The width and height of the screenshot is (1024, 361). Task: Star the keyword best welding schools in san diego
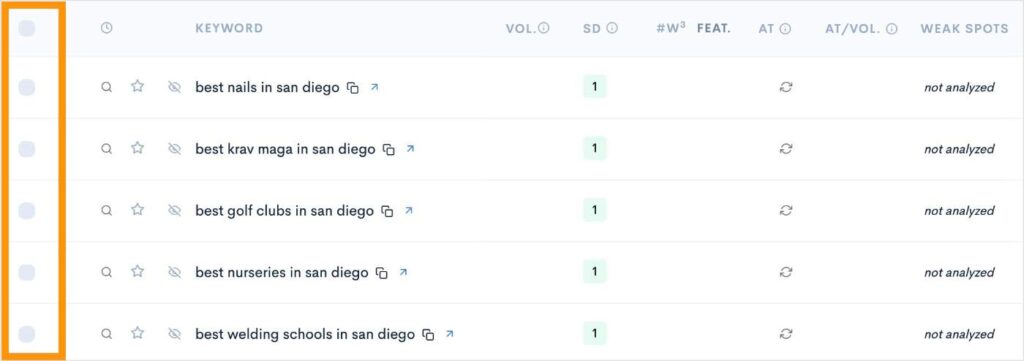[x=137, y=333]
